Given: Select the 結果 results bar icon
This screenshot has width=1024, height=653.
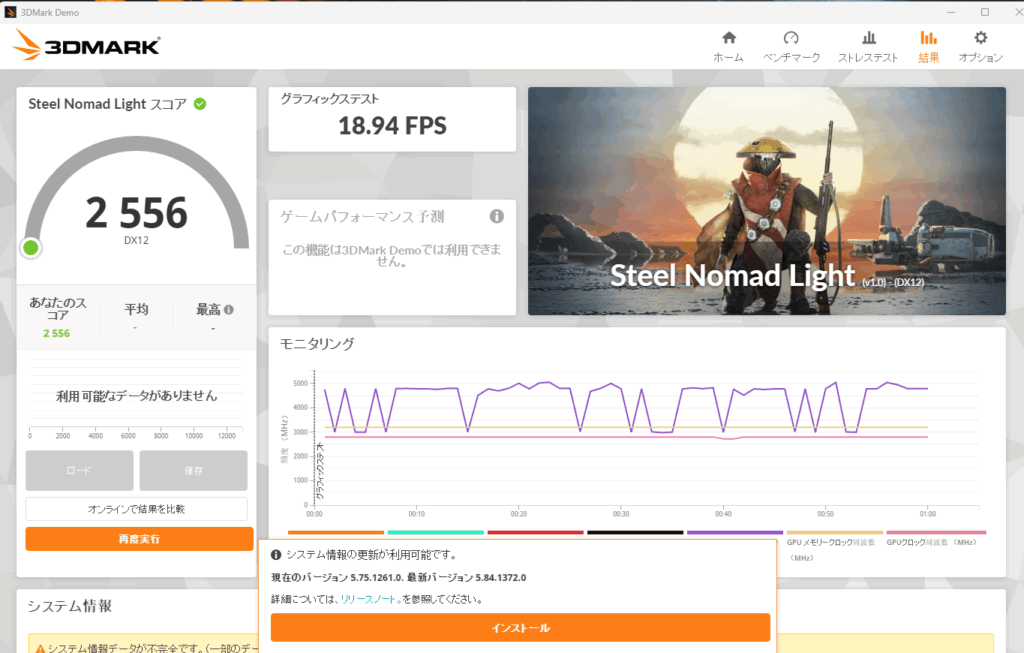Looking at the screenshot, I should click(929, 38).
